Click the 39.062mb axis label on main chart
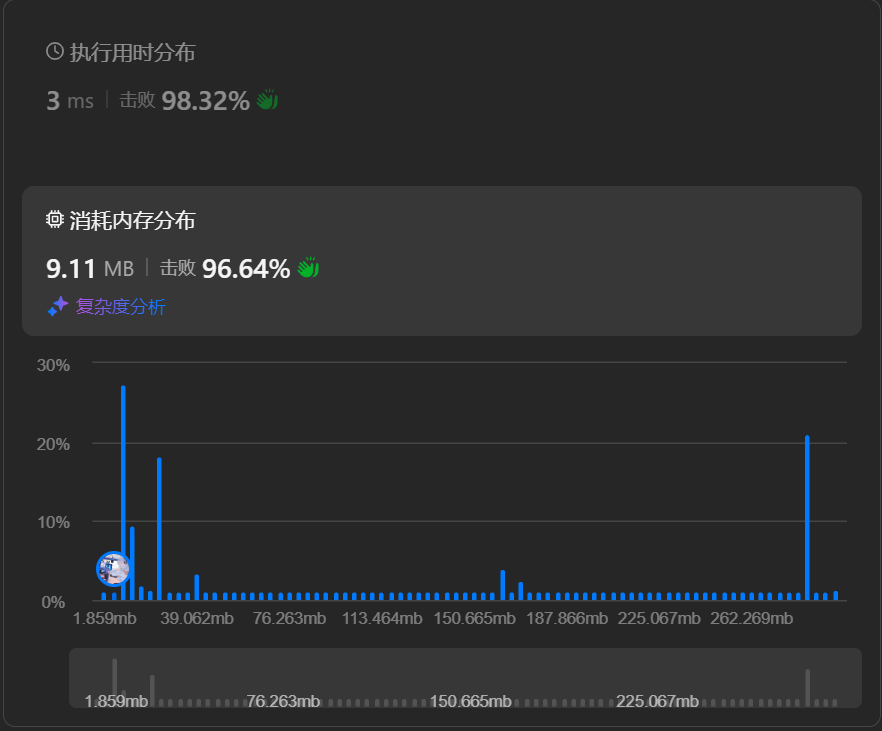 coord(197,618)
